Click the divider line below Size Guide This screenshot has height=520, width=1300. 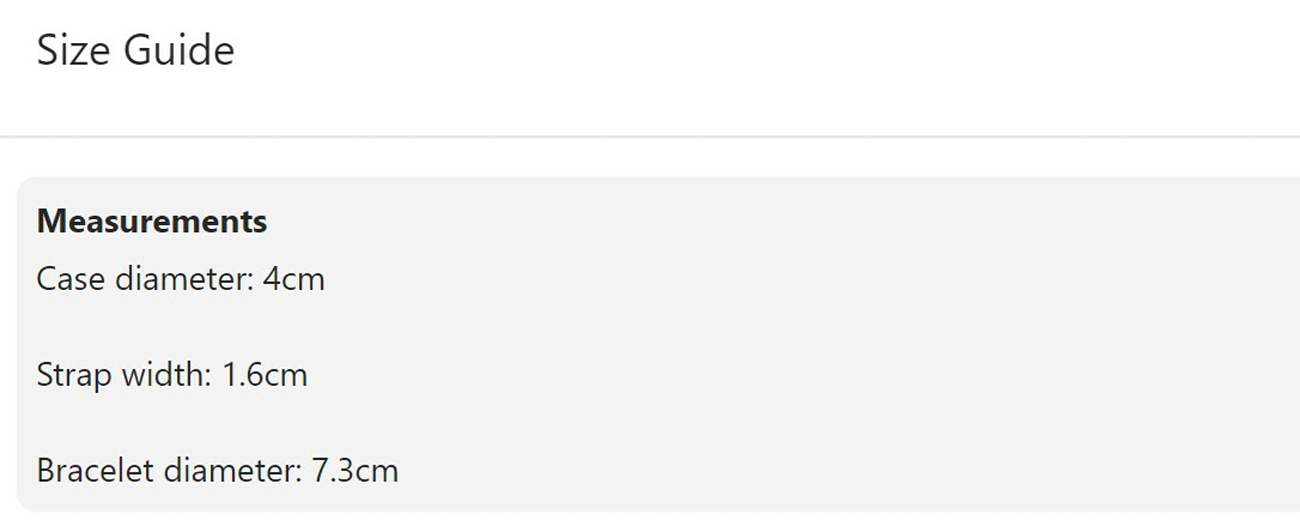pyautogui.click(x=650, y=136)
